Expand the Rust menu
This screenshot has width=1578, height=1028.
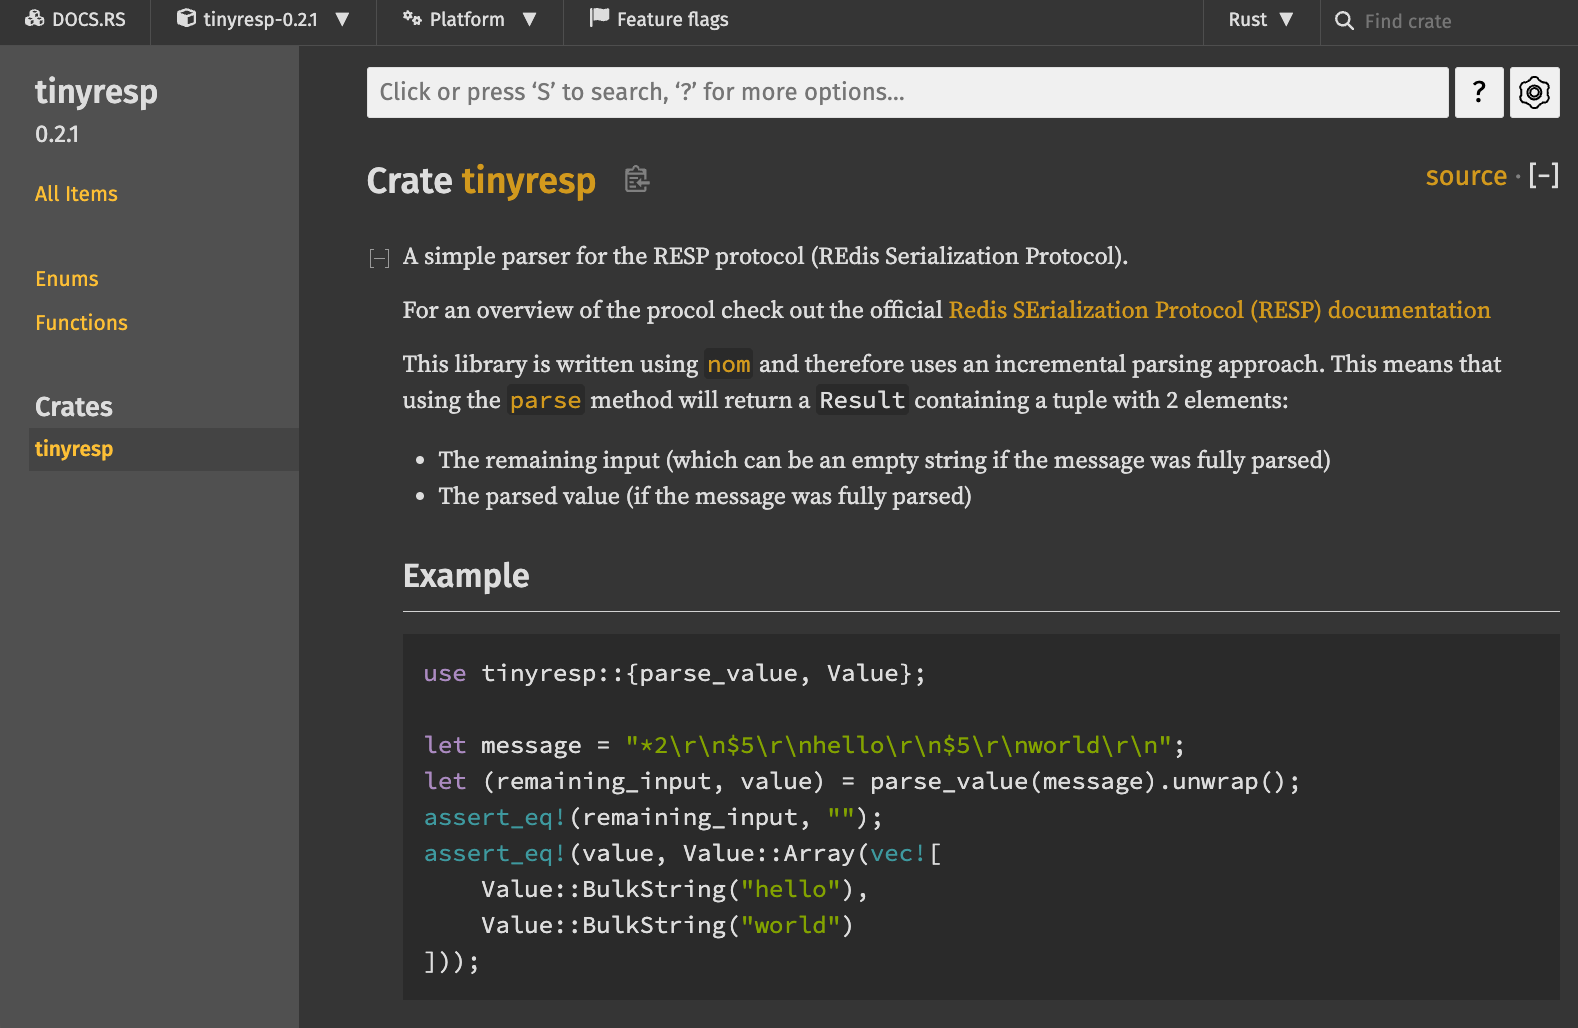1261,20
